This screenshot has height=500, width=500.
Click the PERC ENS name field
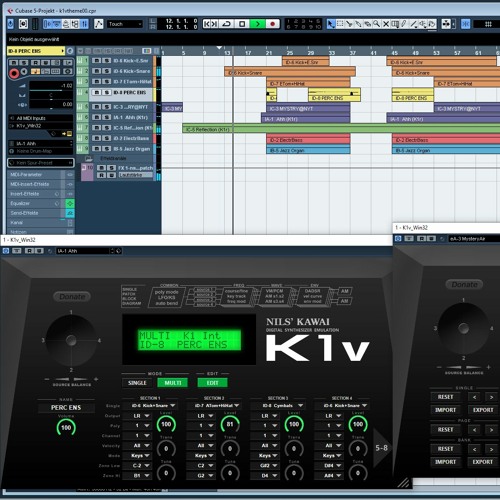coord(66,407)
